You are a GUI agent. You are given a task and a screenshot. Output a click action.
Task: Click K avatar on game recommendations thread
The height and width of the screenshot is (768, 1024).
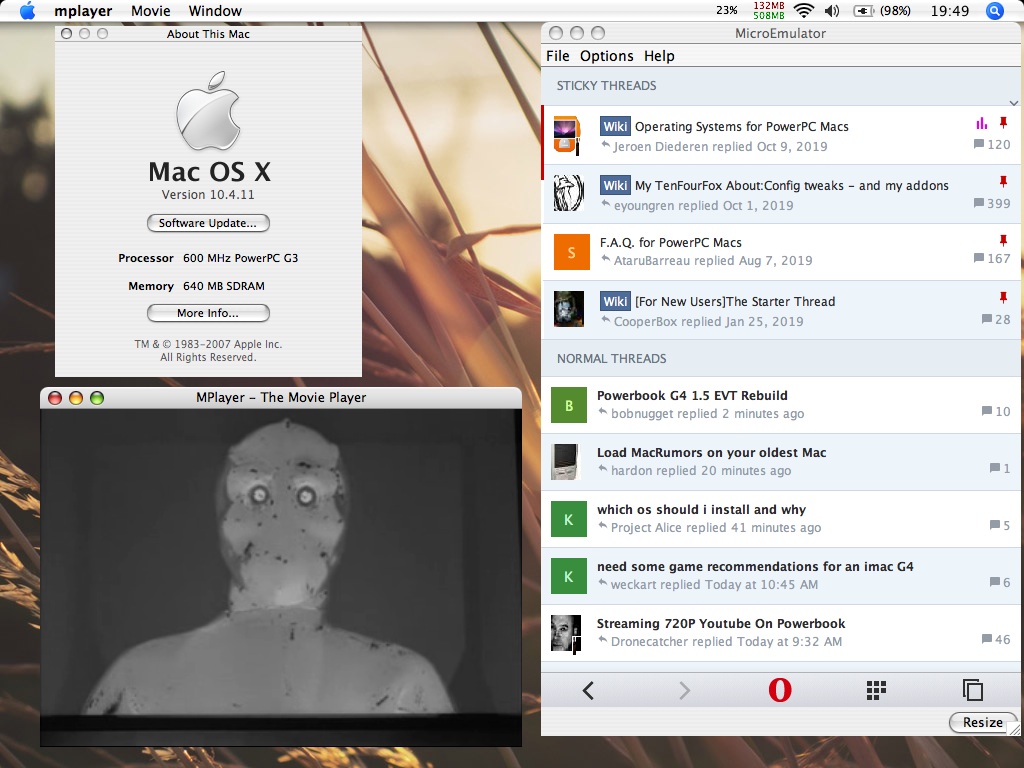pos(569,576)
